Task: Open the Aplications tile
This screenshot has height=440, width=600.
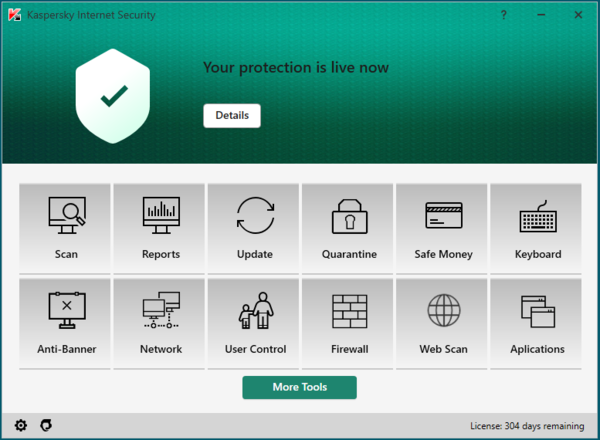Action: tap(536, 324)
